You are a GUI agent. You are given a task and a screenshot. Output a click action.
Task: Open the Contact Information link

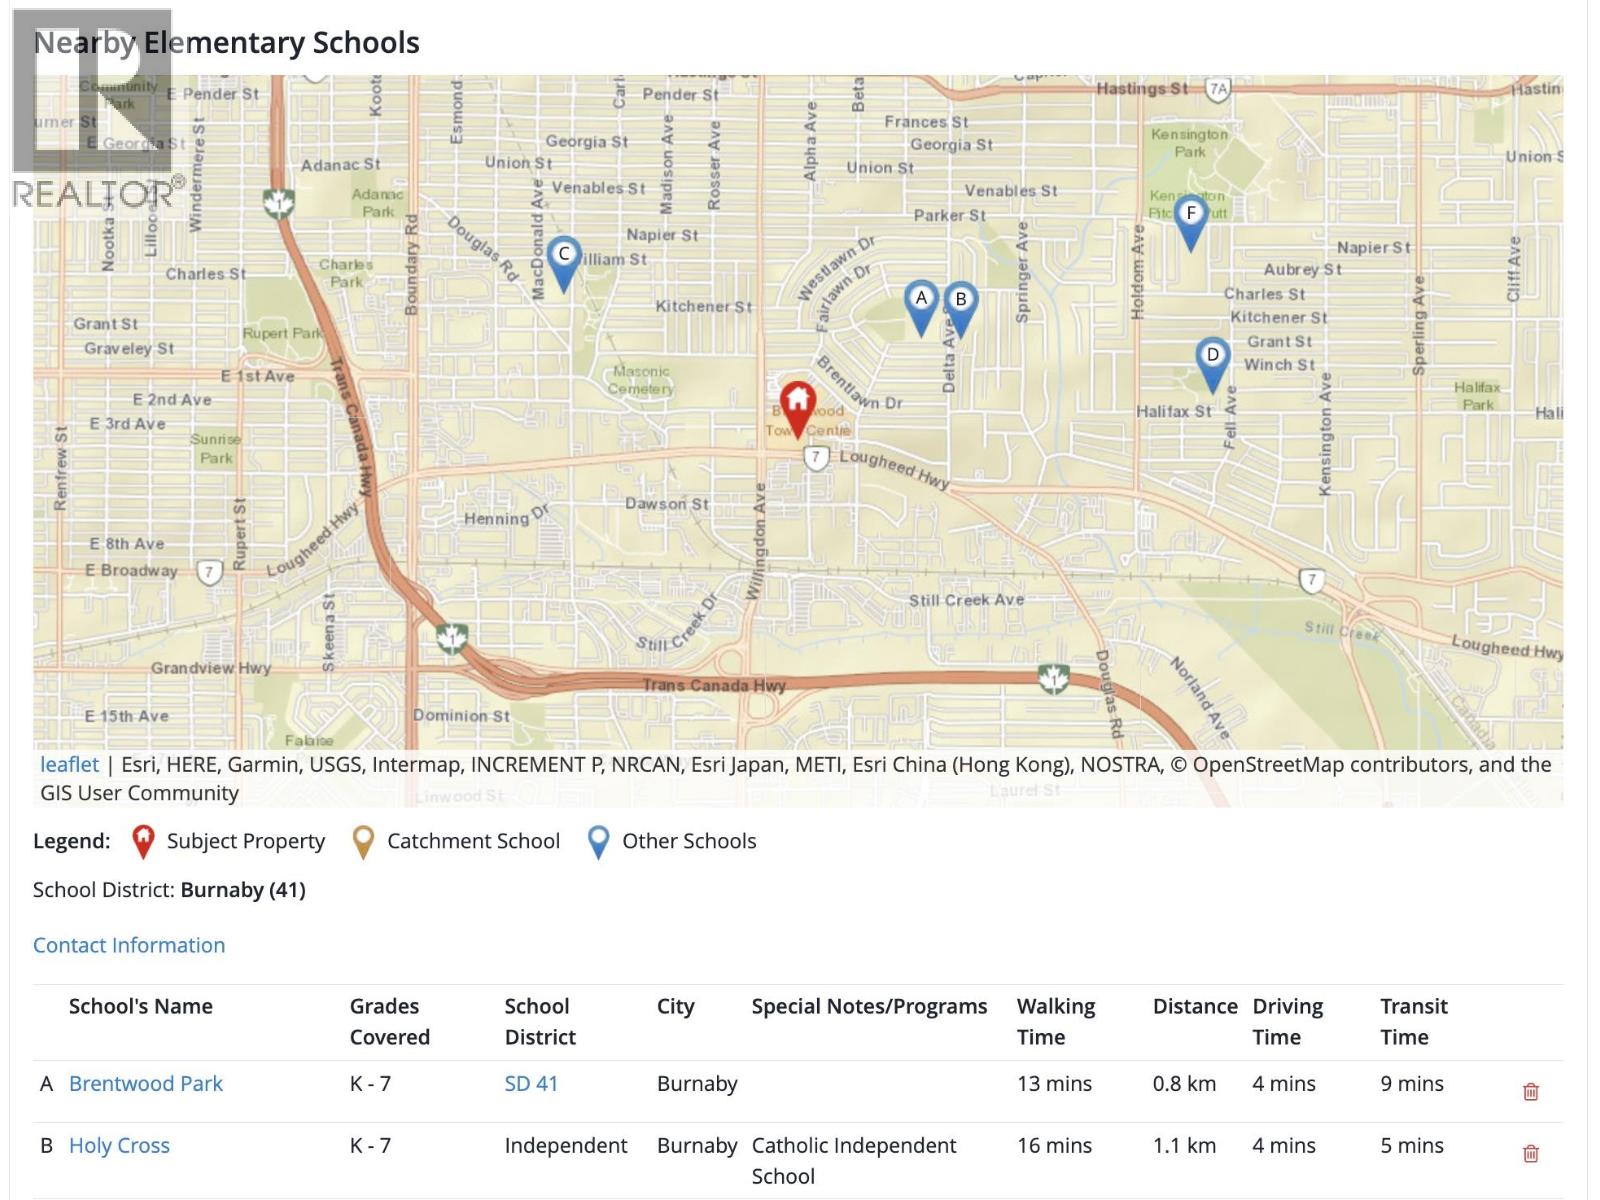tap(129, 945)
